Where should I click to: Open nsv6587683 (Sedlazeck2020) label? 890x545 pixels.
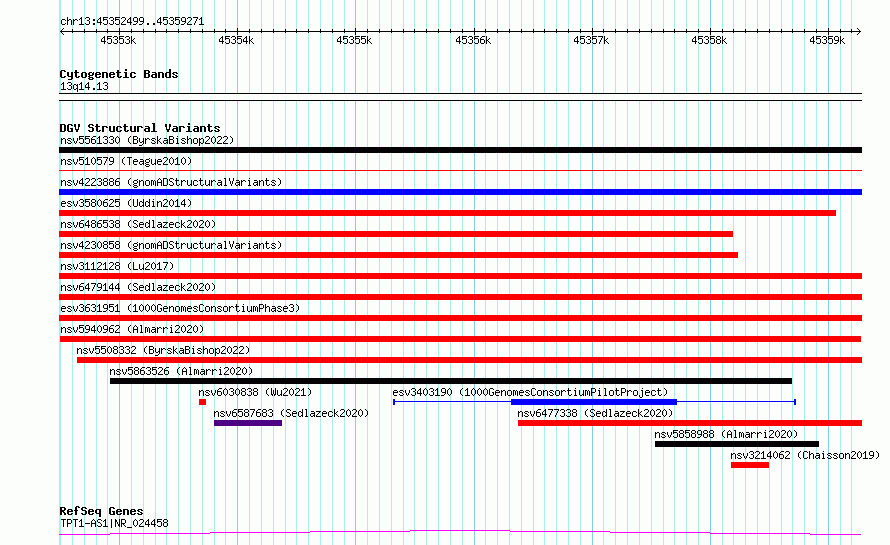[x=291, y=413]
